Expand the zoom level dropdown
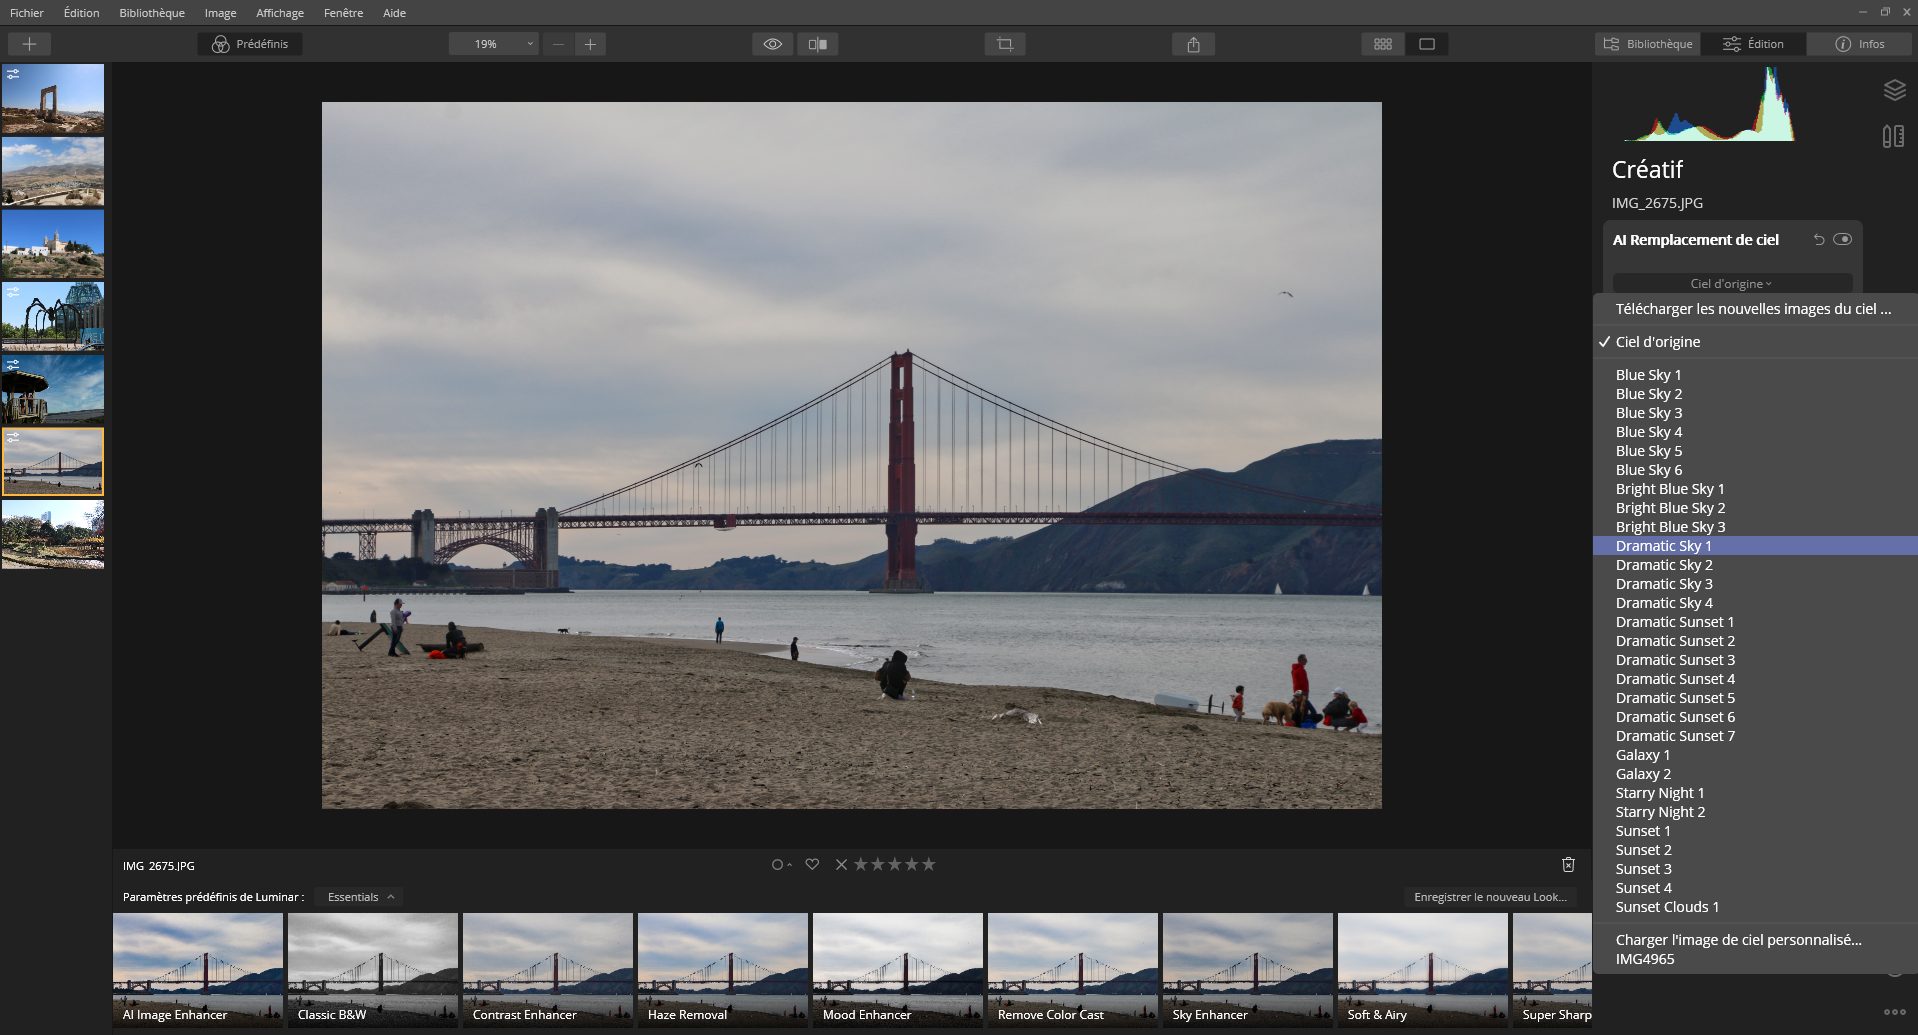 coord(529,43)
